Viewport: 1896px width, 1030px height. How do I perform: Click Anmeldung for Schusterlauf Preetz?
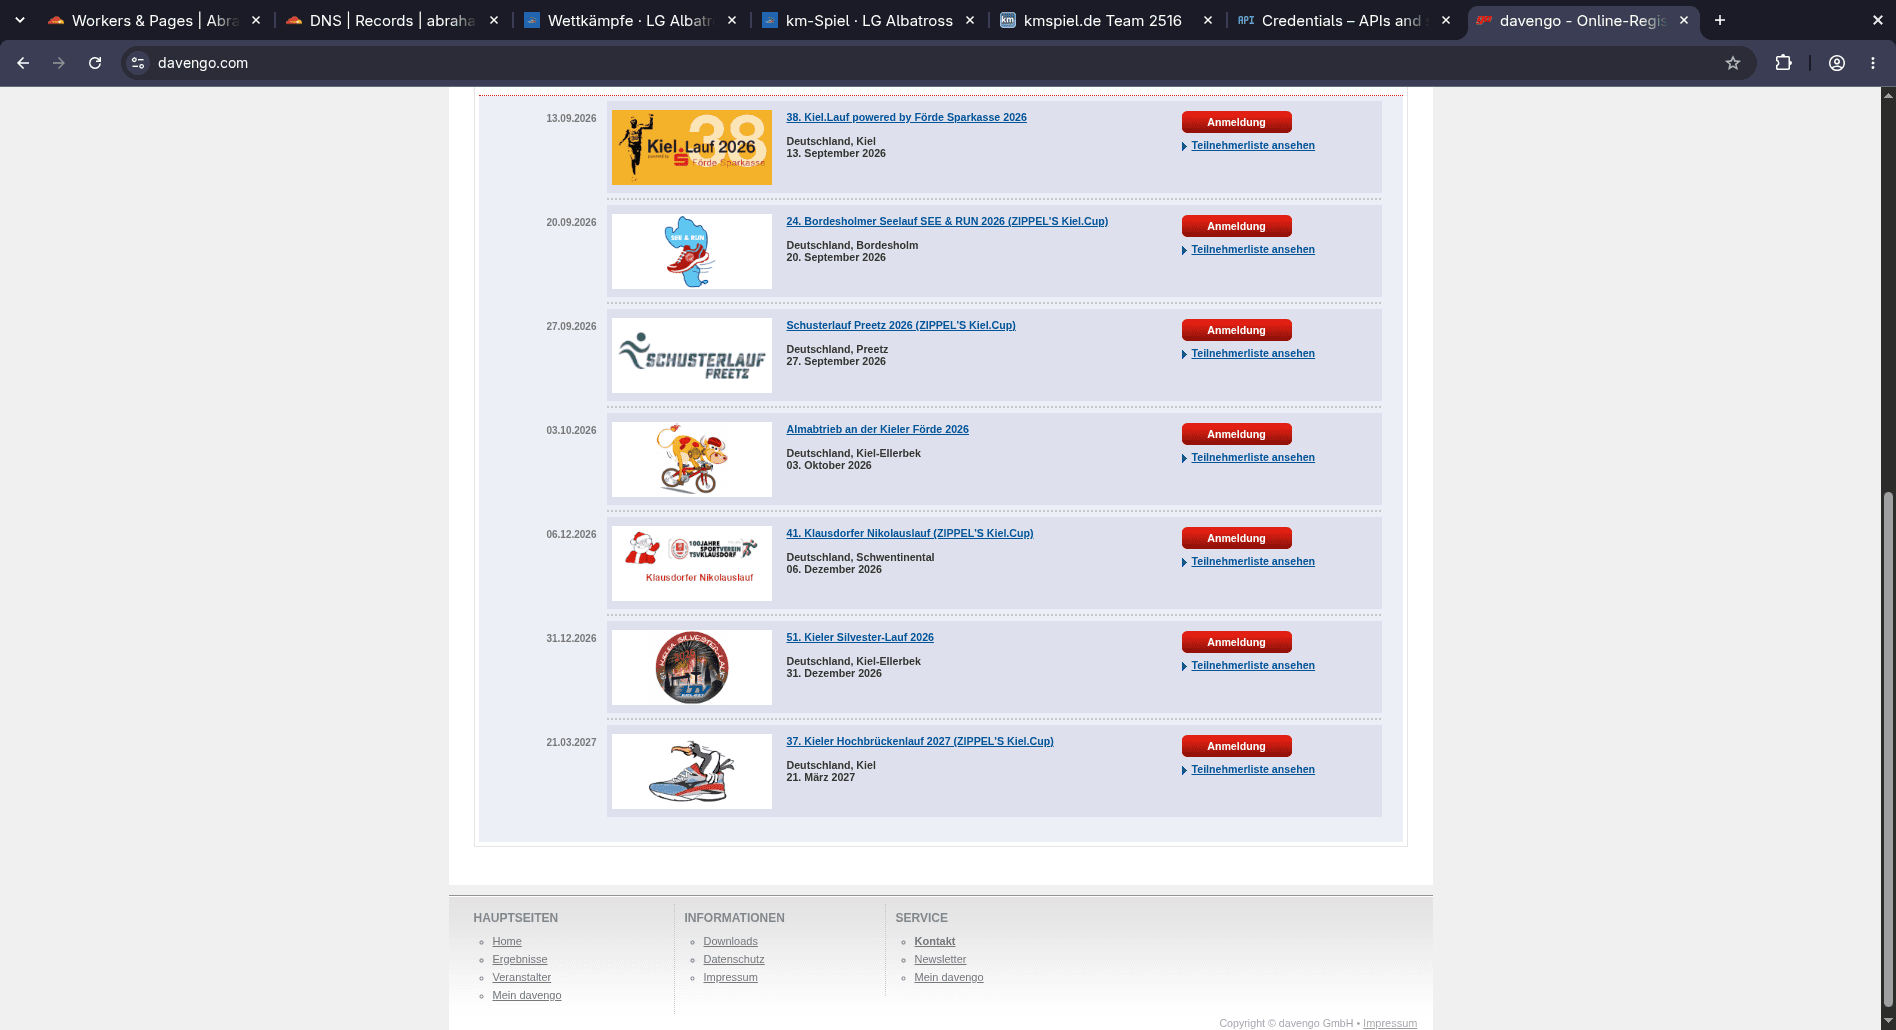click(1236, 330)
